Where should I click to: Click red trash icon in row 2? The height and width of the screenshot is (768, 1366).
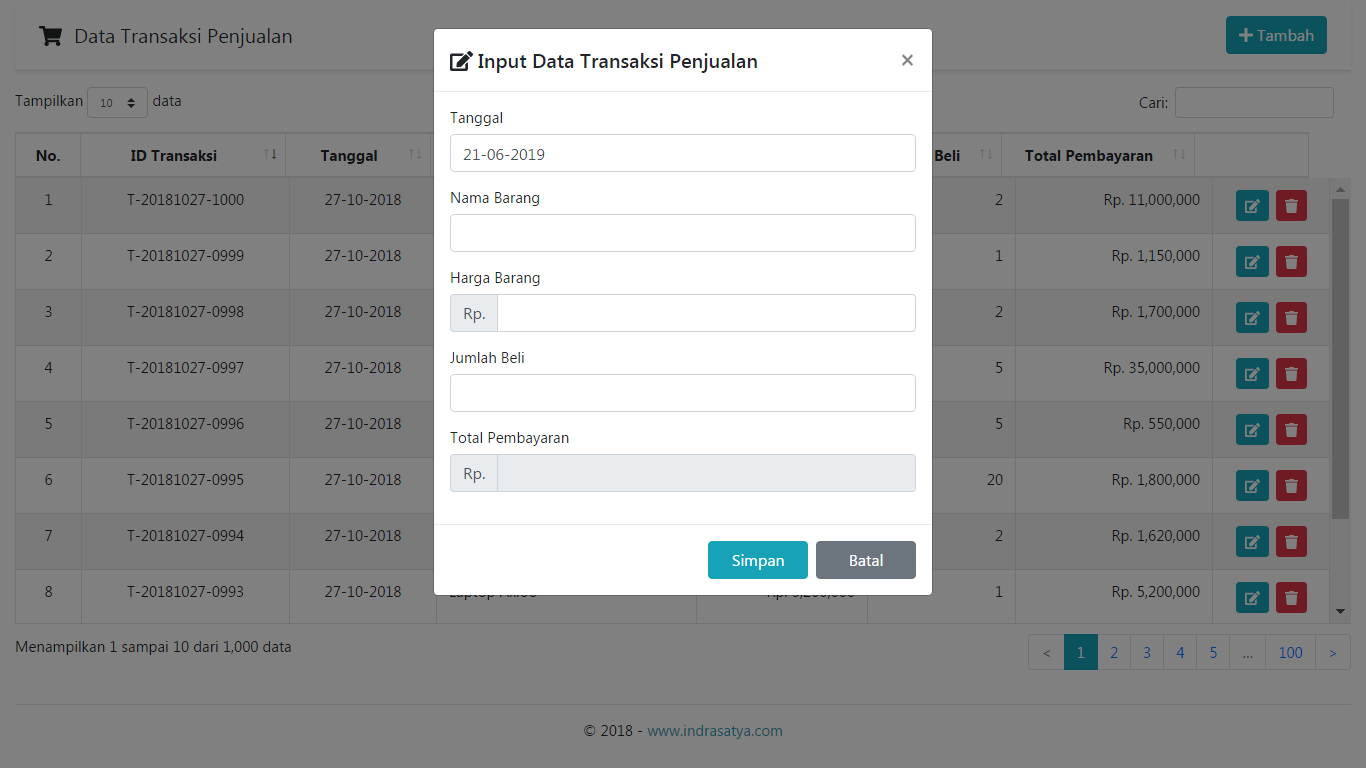click(x=1291, y=262)
